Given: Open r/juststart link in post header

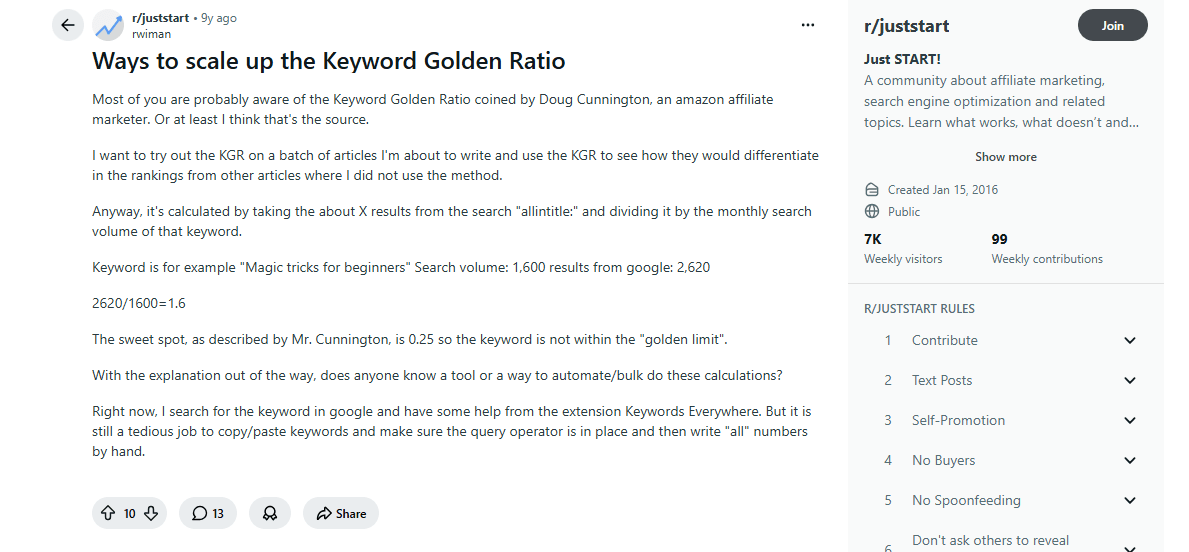Looking at the screenshot, I should [160, 18].
